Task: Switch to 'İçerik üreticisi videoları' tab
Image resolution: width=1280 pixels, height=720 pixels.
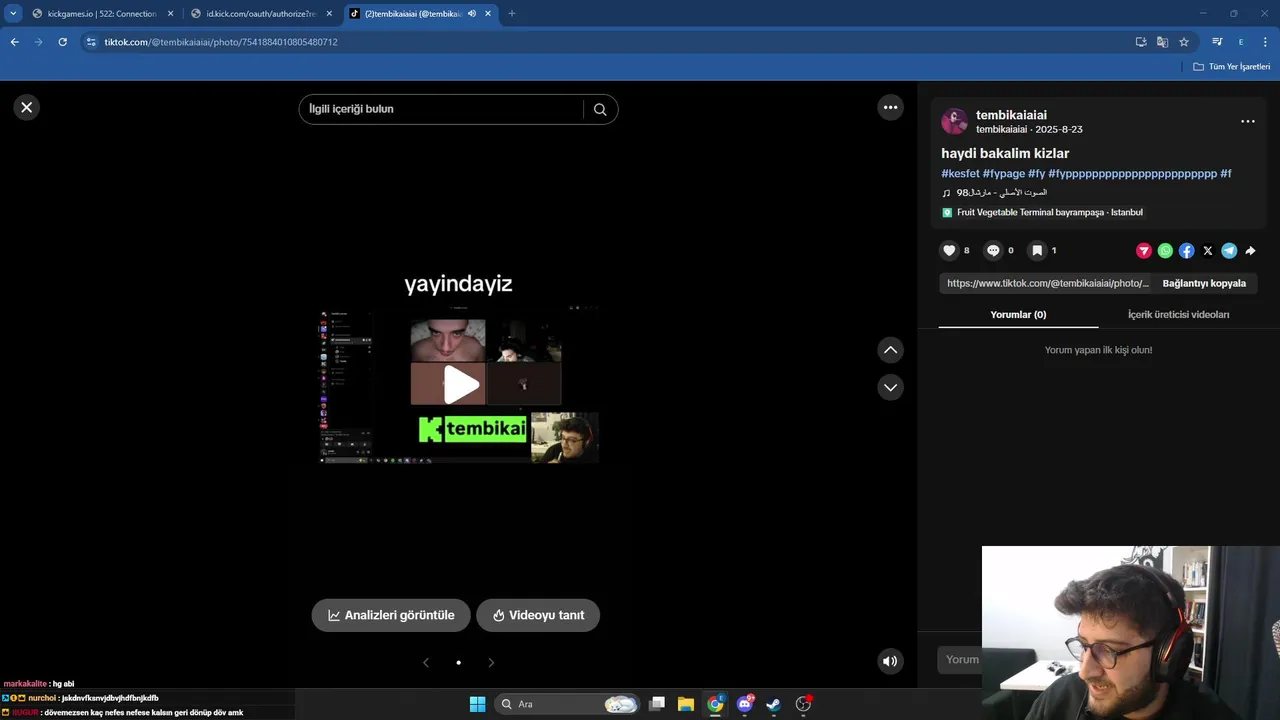Action: (1178, 314)
